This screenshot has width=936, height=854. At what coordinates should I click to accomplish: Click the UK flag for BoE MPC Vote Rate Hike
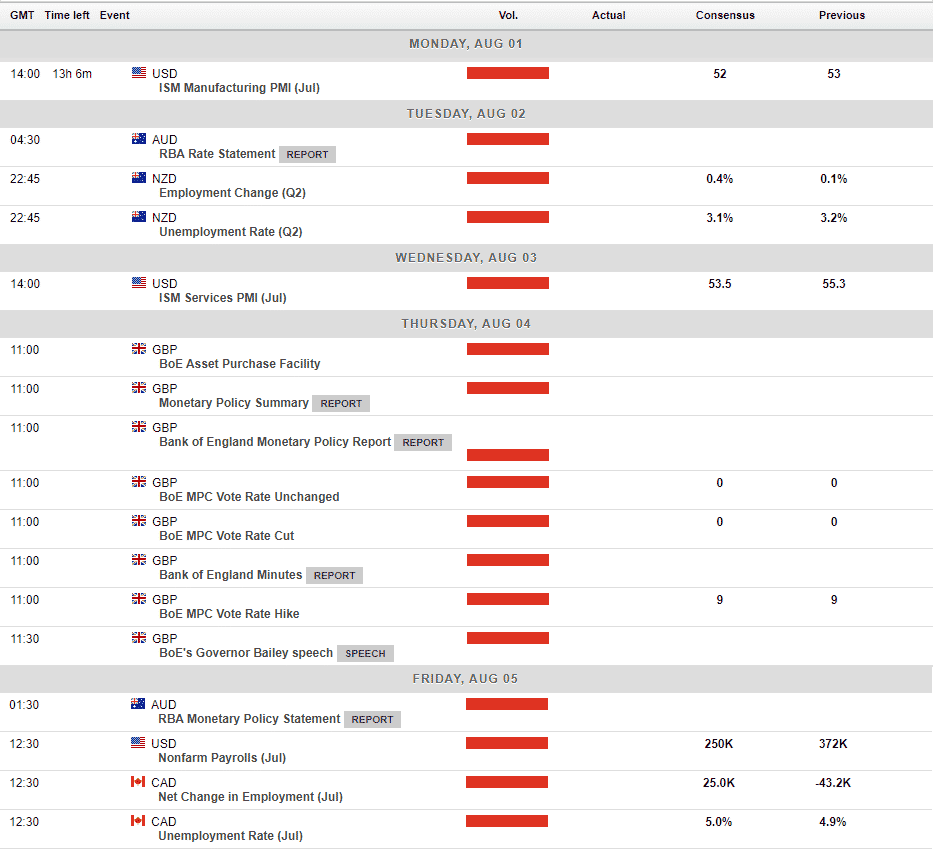point(138,599)
